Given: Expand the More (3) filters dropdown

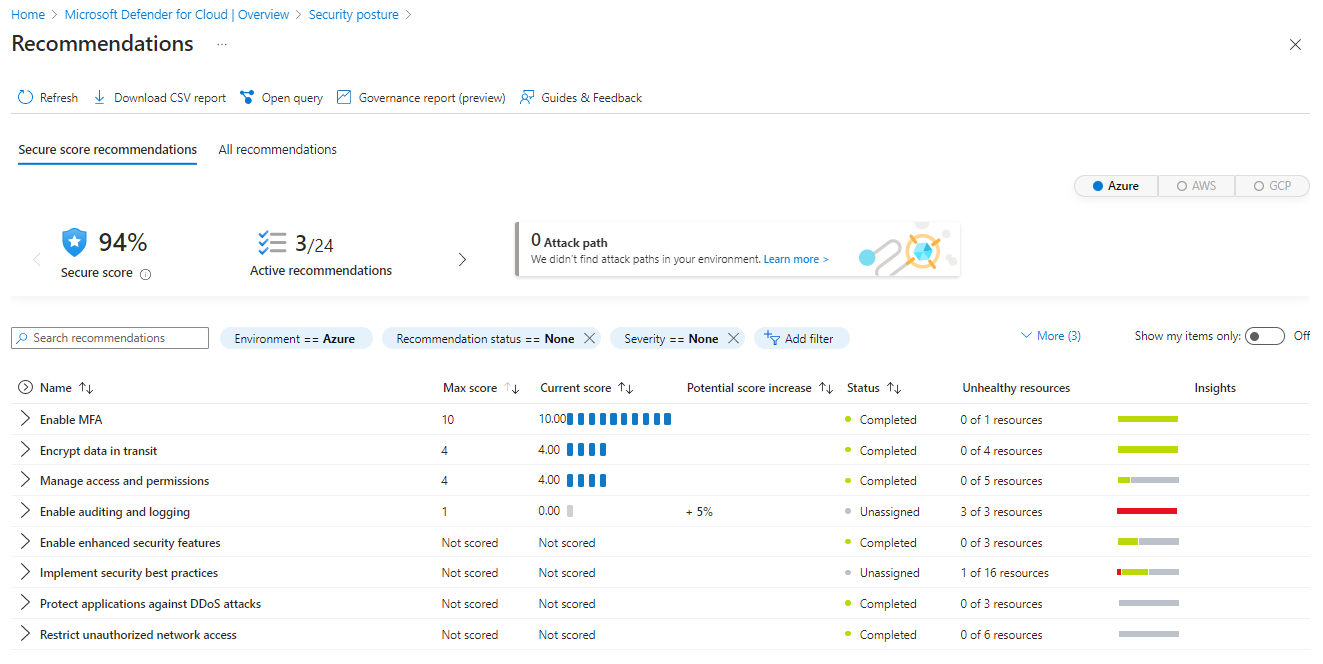Looking at the screenshot, I should 1050,336.
